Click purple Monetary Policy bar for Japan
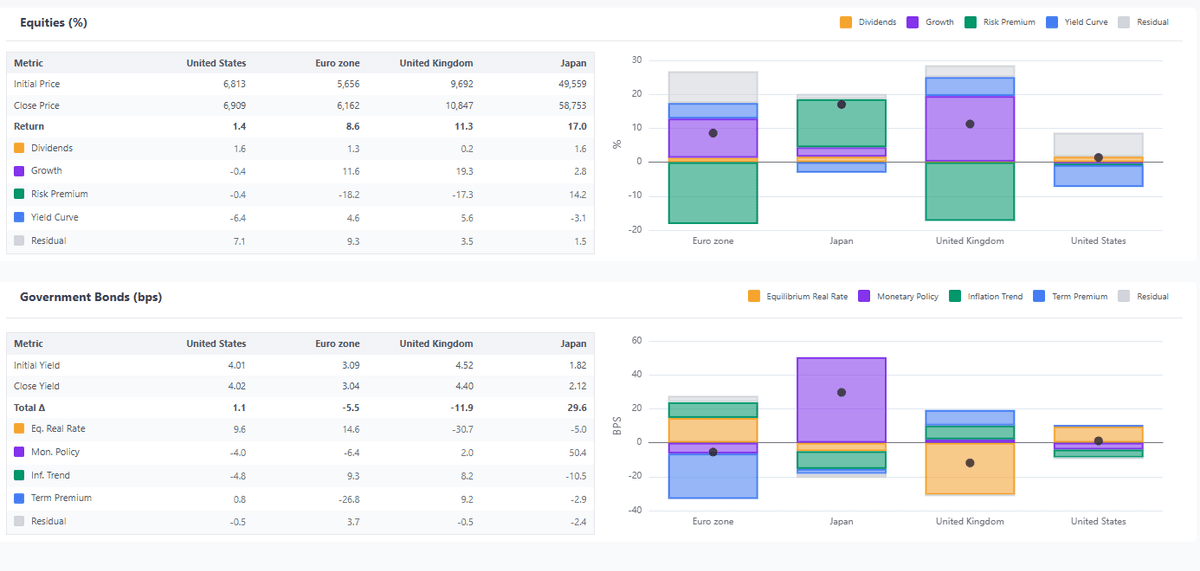This screenshot has width=1200, height=571. [x=841, y=400]
